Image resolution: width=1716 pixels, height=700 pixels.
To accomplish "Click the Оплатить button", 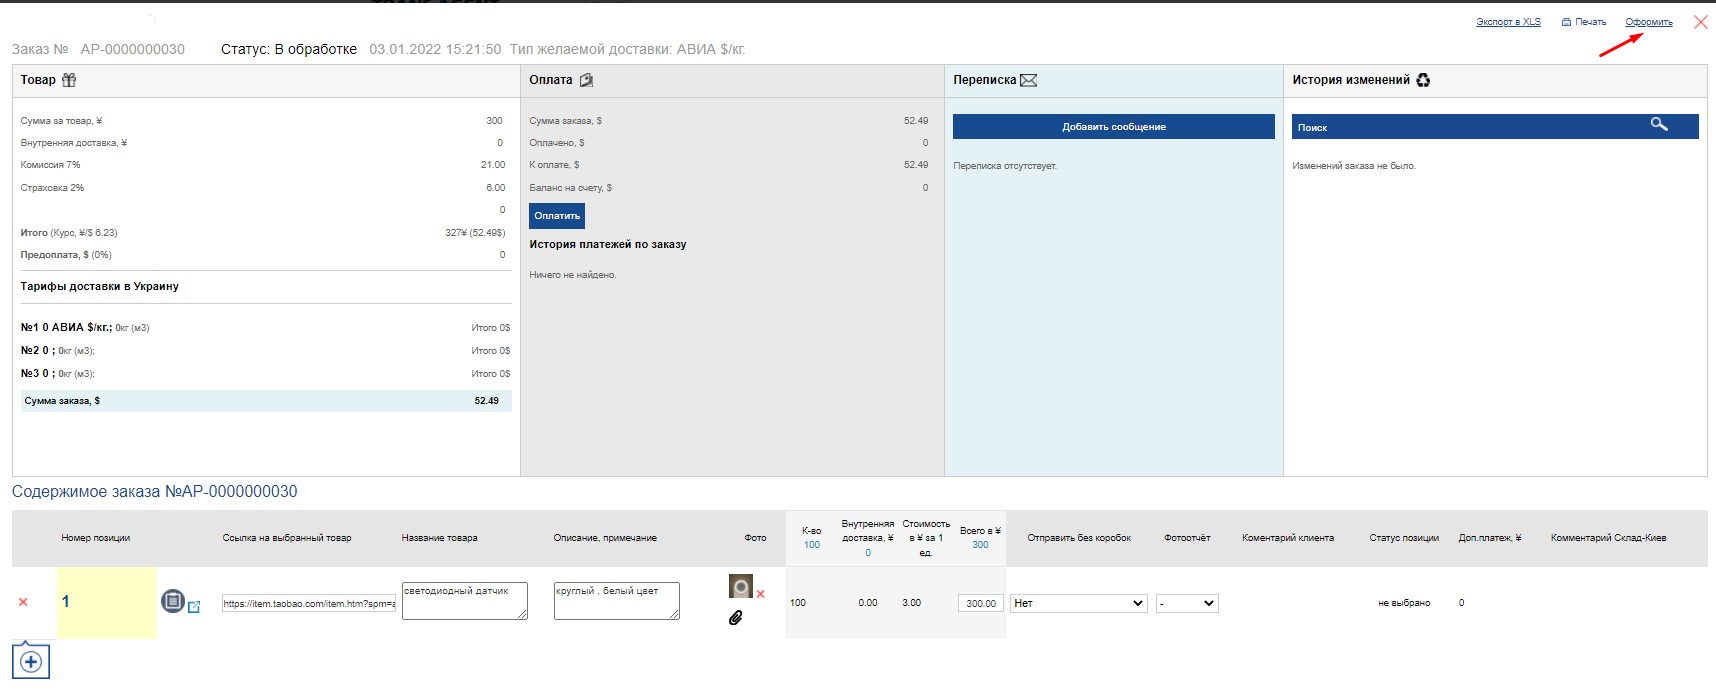I will coord(557,216).
